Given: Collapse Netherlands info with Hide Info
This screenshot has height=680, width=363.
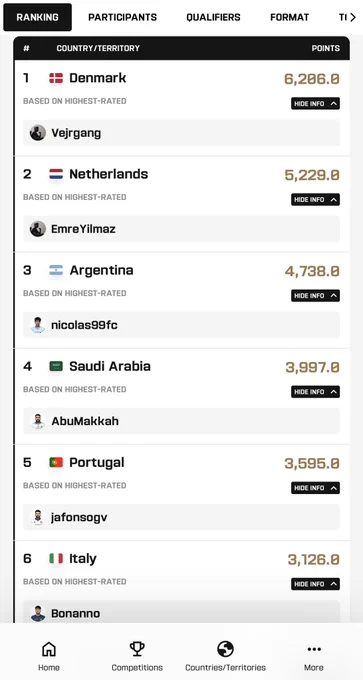Looking at the screenshot, I should point(315,199).
